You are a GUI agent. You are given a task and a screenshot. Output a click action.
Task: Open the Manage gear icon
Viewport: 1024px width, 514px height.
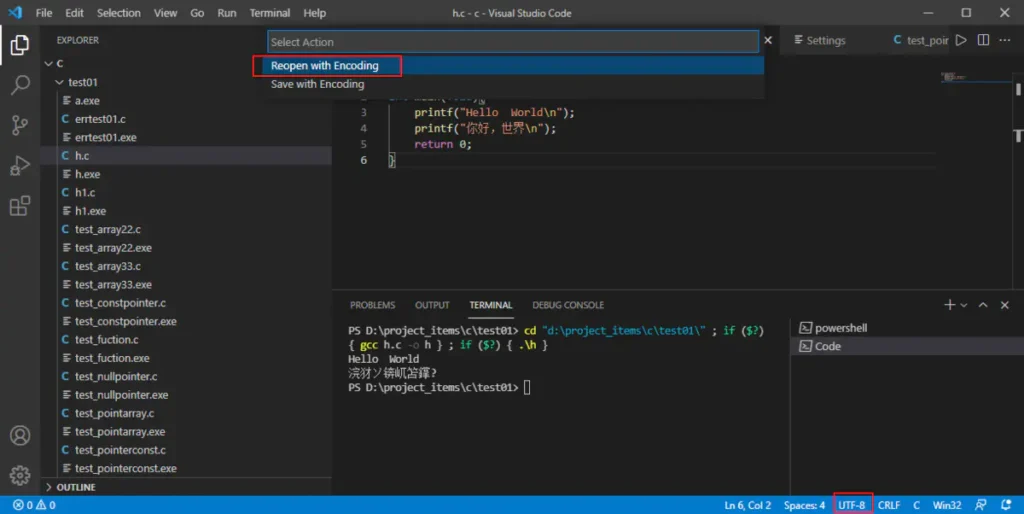[19, 475]
